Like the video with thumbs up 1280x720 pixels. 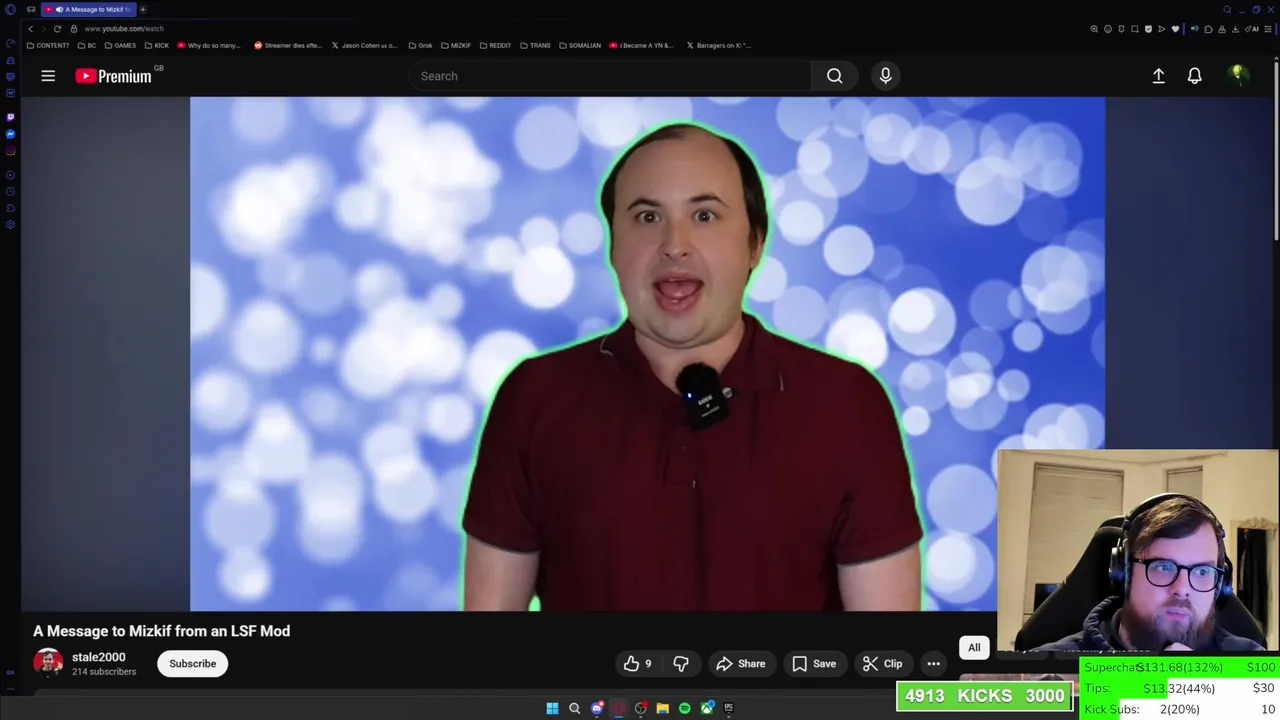pyautogui.click(x=638, y=664)
